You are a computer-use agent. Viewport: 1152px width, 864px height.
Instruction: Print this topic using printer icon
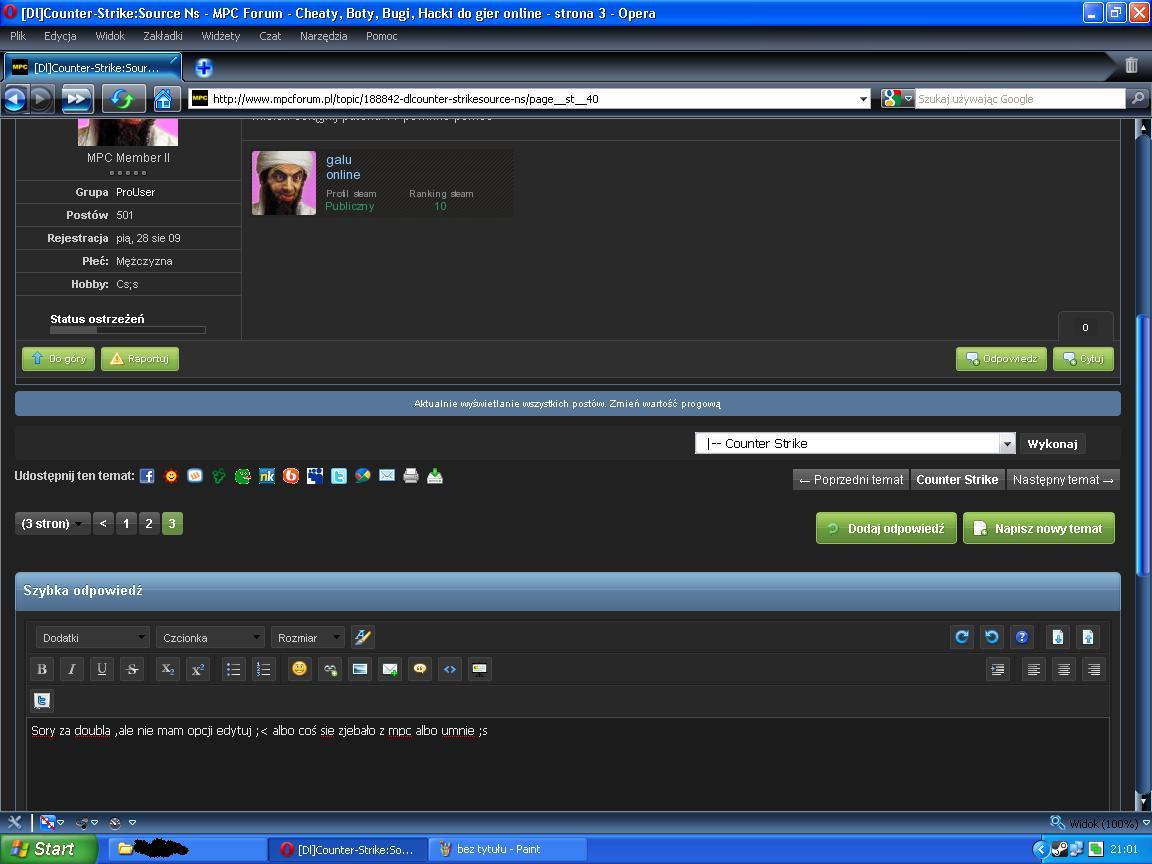tap(411, 476)
